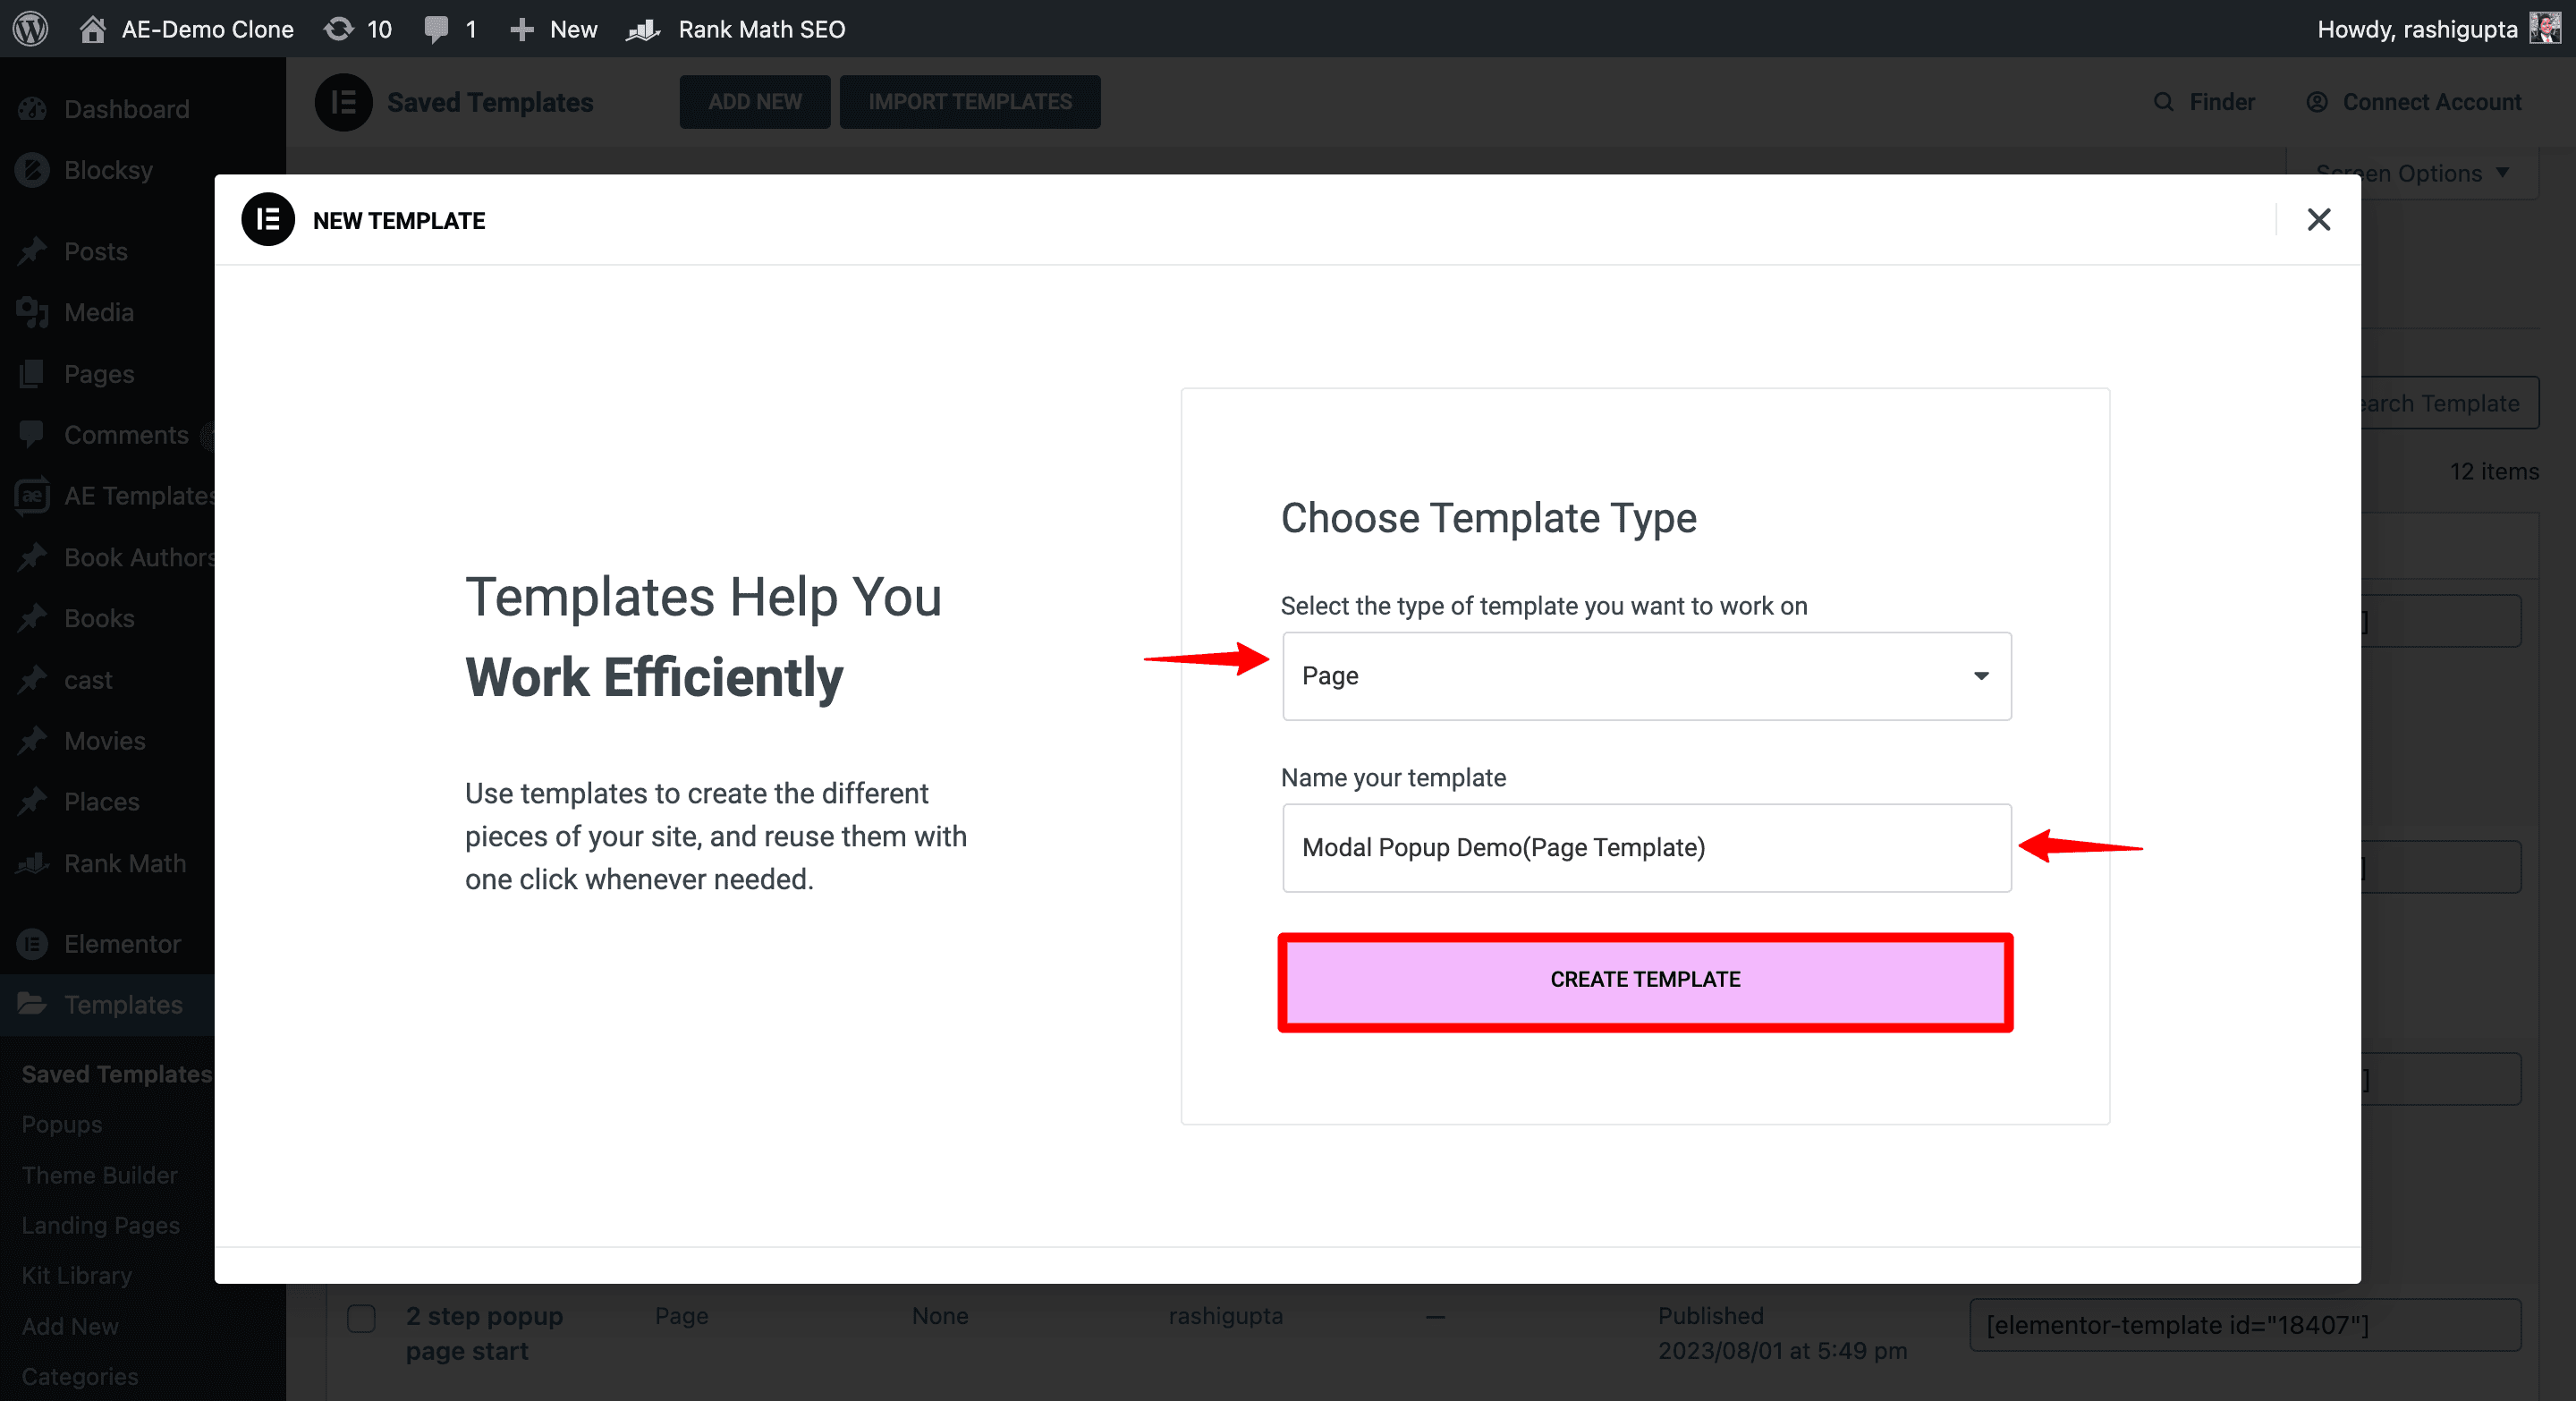Click the Elementor logo icon in dialog

click(x=269, y=219)
